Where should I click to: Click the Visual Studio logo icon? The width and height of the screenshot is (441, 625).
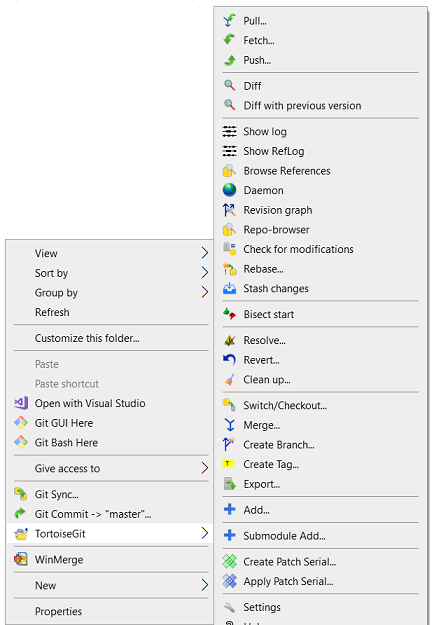coord(21,403)
